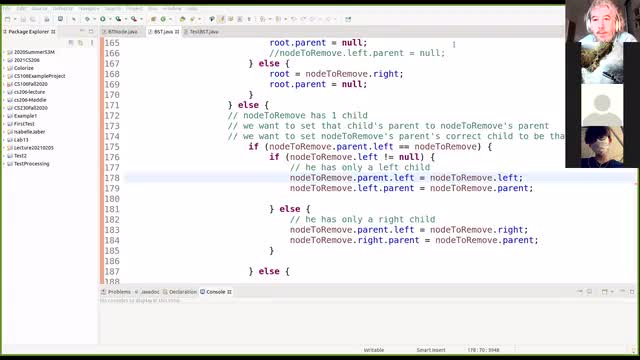Open the Open Console dropdown arrow
Viewport: 640px width, 360px height.
point(612,292)
